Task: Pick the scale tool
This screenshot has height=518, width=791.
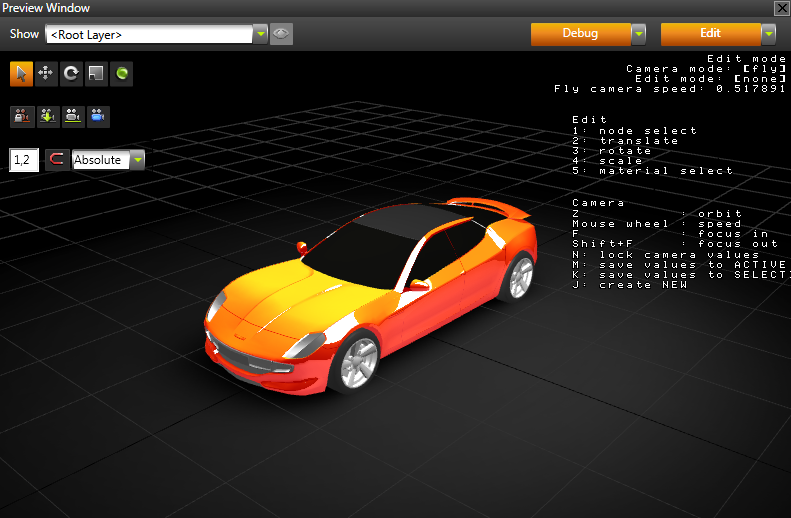Action: pos(96,73)
